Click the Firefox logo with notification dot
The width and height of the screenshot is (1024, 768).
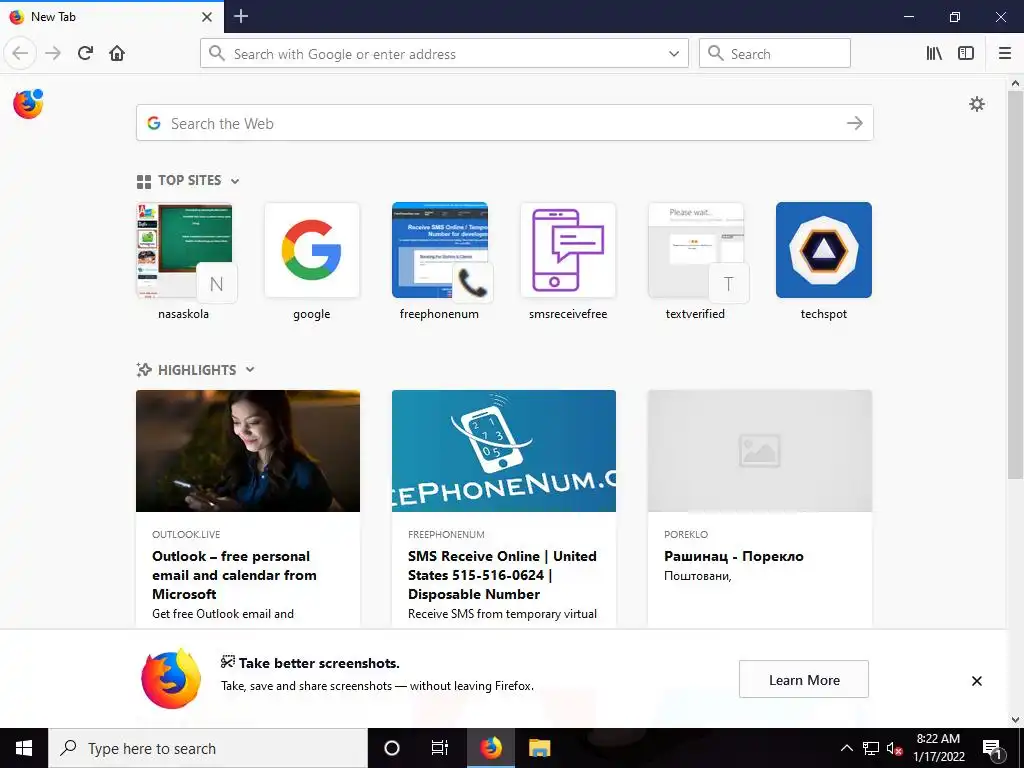[28, 104]
